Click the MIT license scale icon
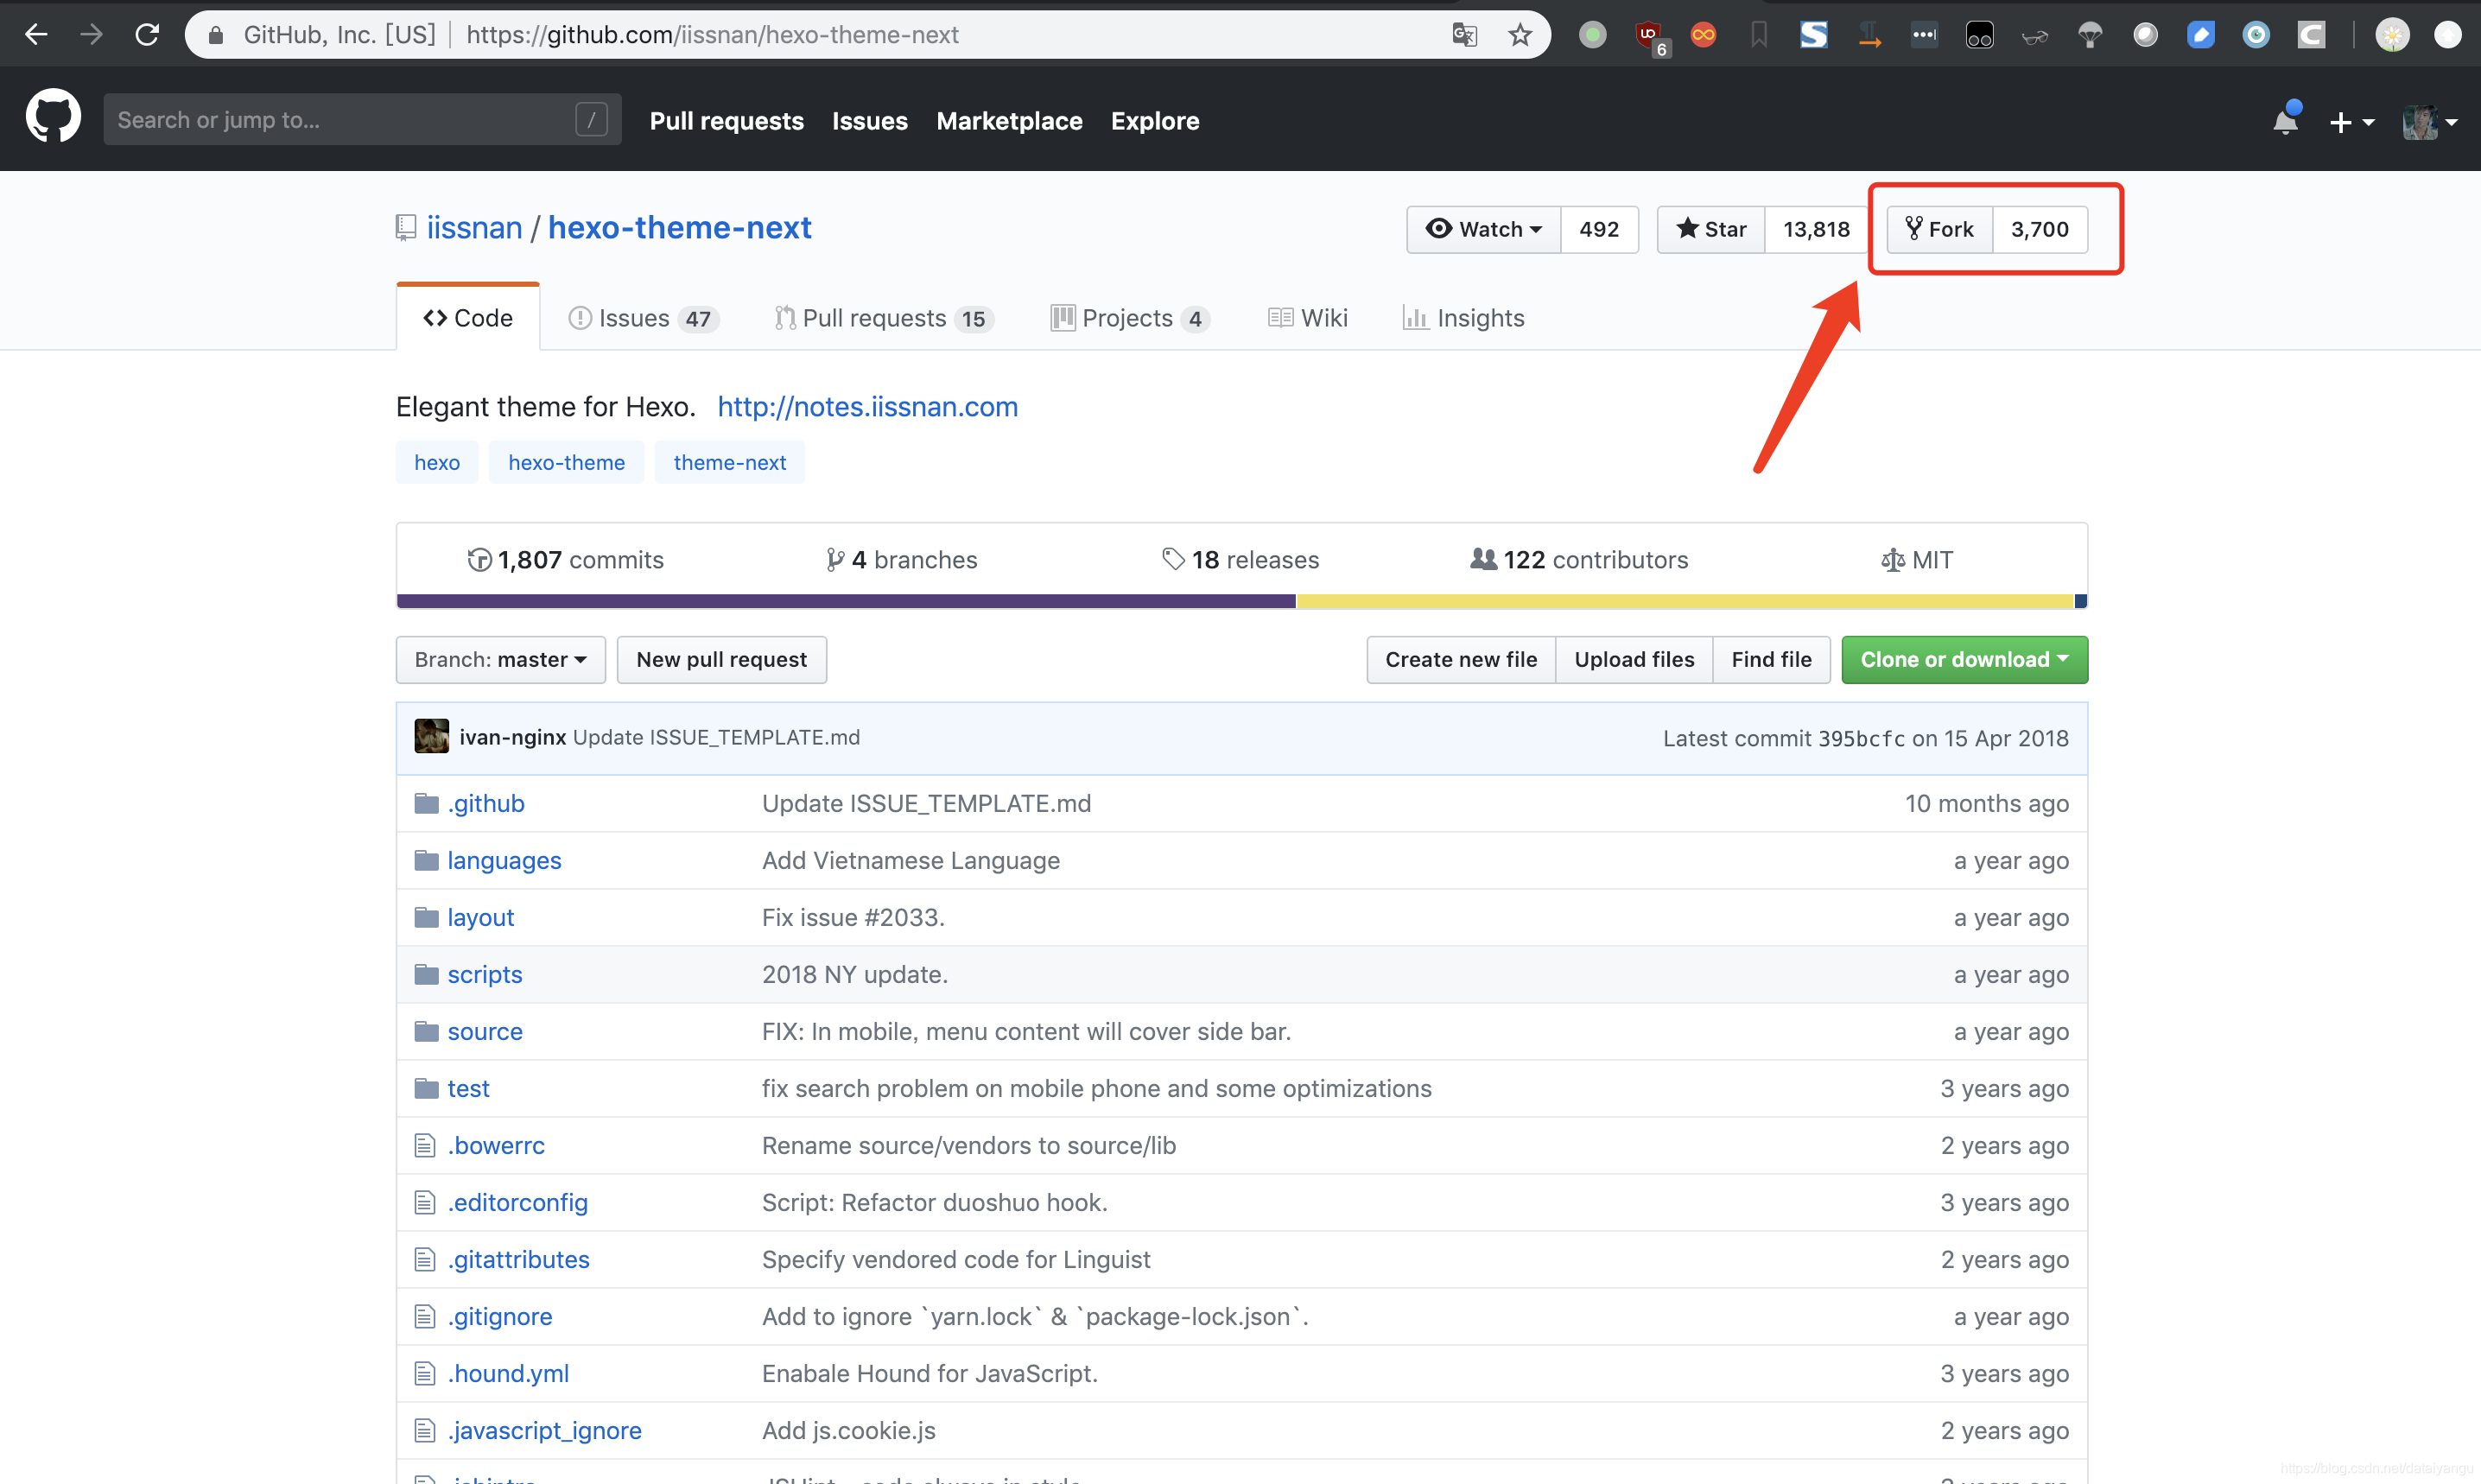 tap(1893, 560)
